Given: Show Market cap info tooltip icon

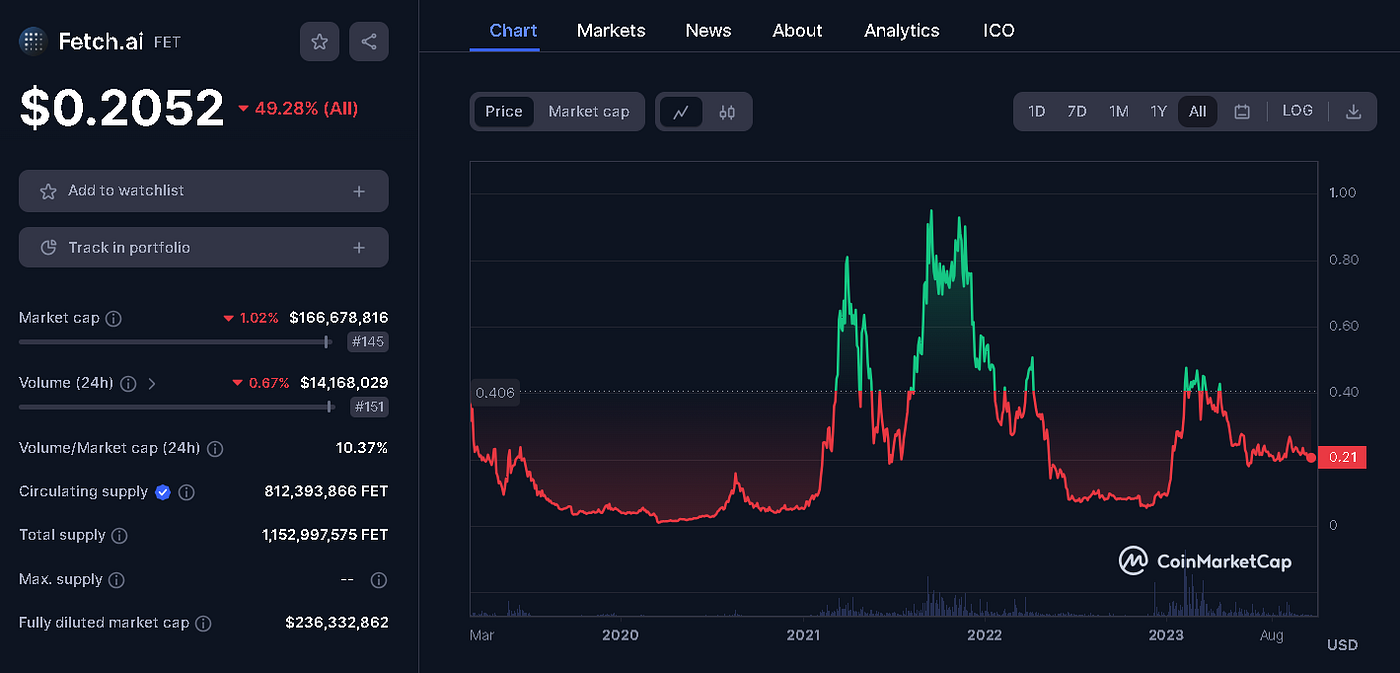Looking at the screenshot, I should [x=114, y=319].
